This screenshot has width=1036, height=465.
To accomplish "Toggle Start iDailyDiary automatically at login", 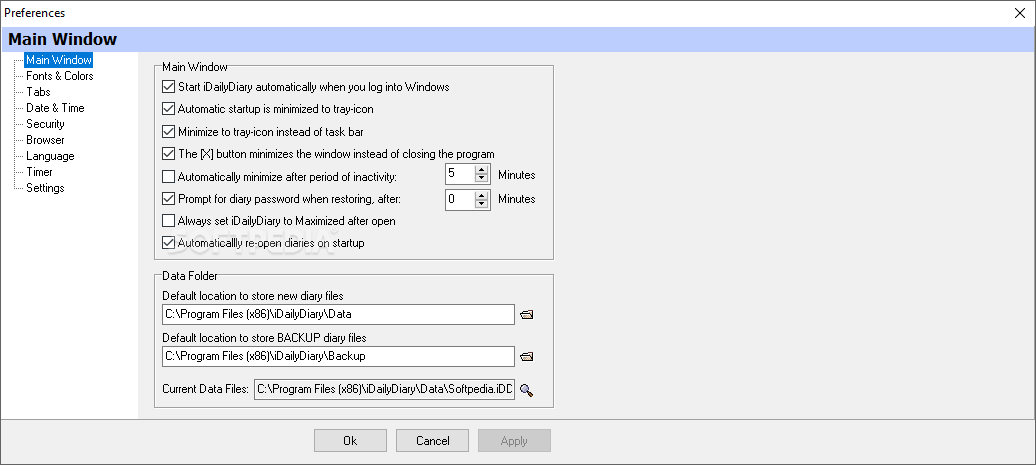I will click(x=168, y=87).
